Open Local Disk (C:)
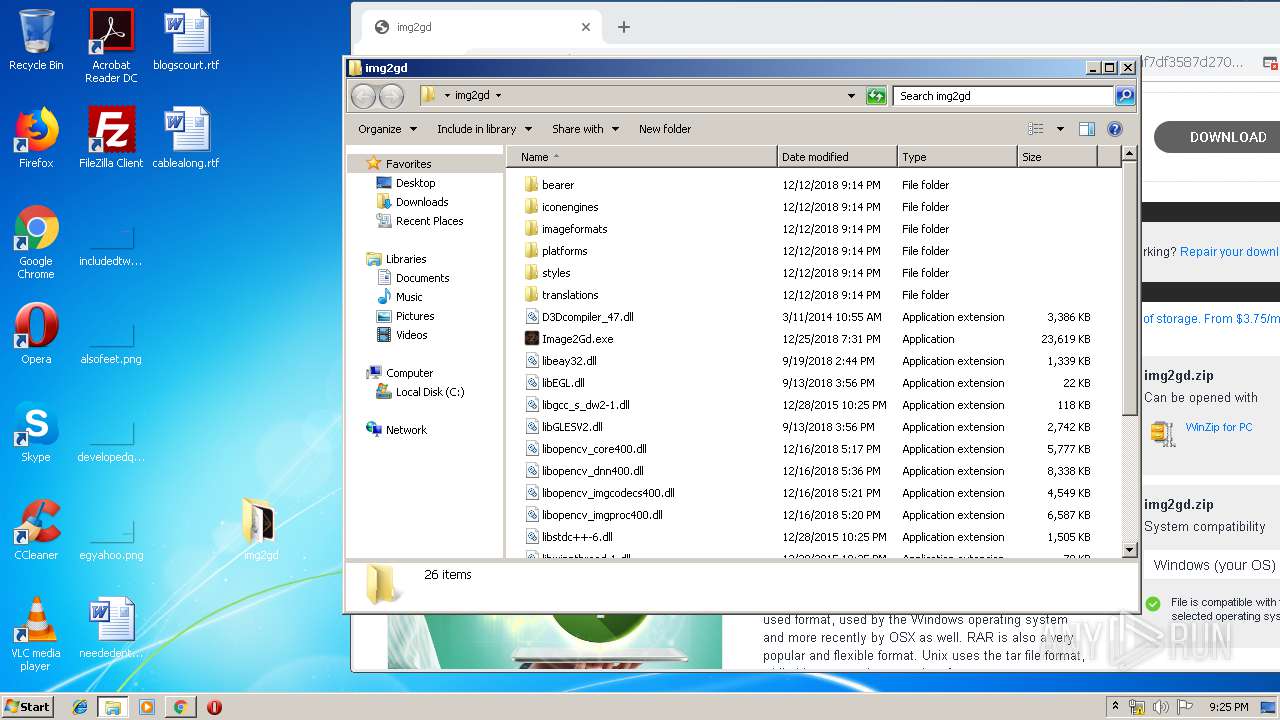Viewport: 1280px width, 720px height. (x=429, y=392)
